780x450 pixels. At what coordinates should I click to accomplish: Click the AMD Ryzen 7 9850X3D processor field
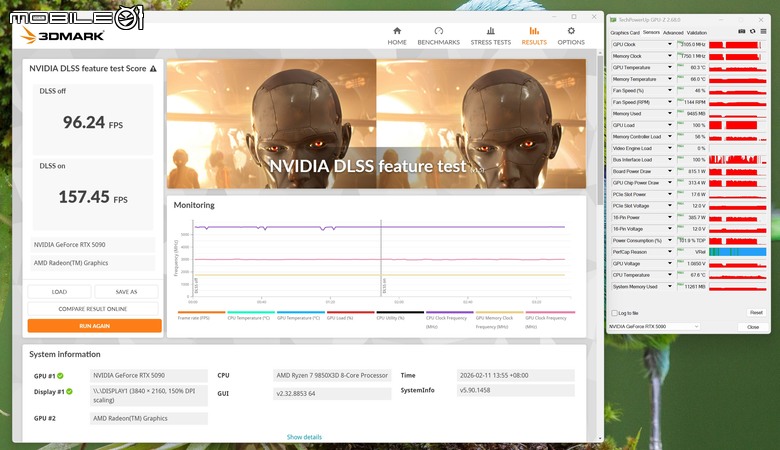click(332, 375)
